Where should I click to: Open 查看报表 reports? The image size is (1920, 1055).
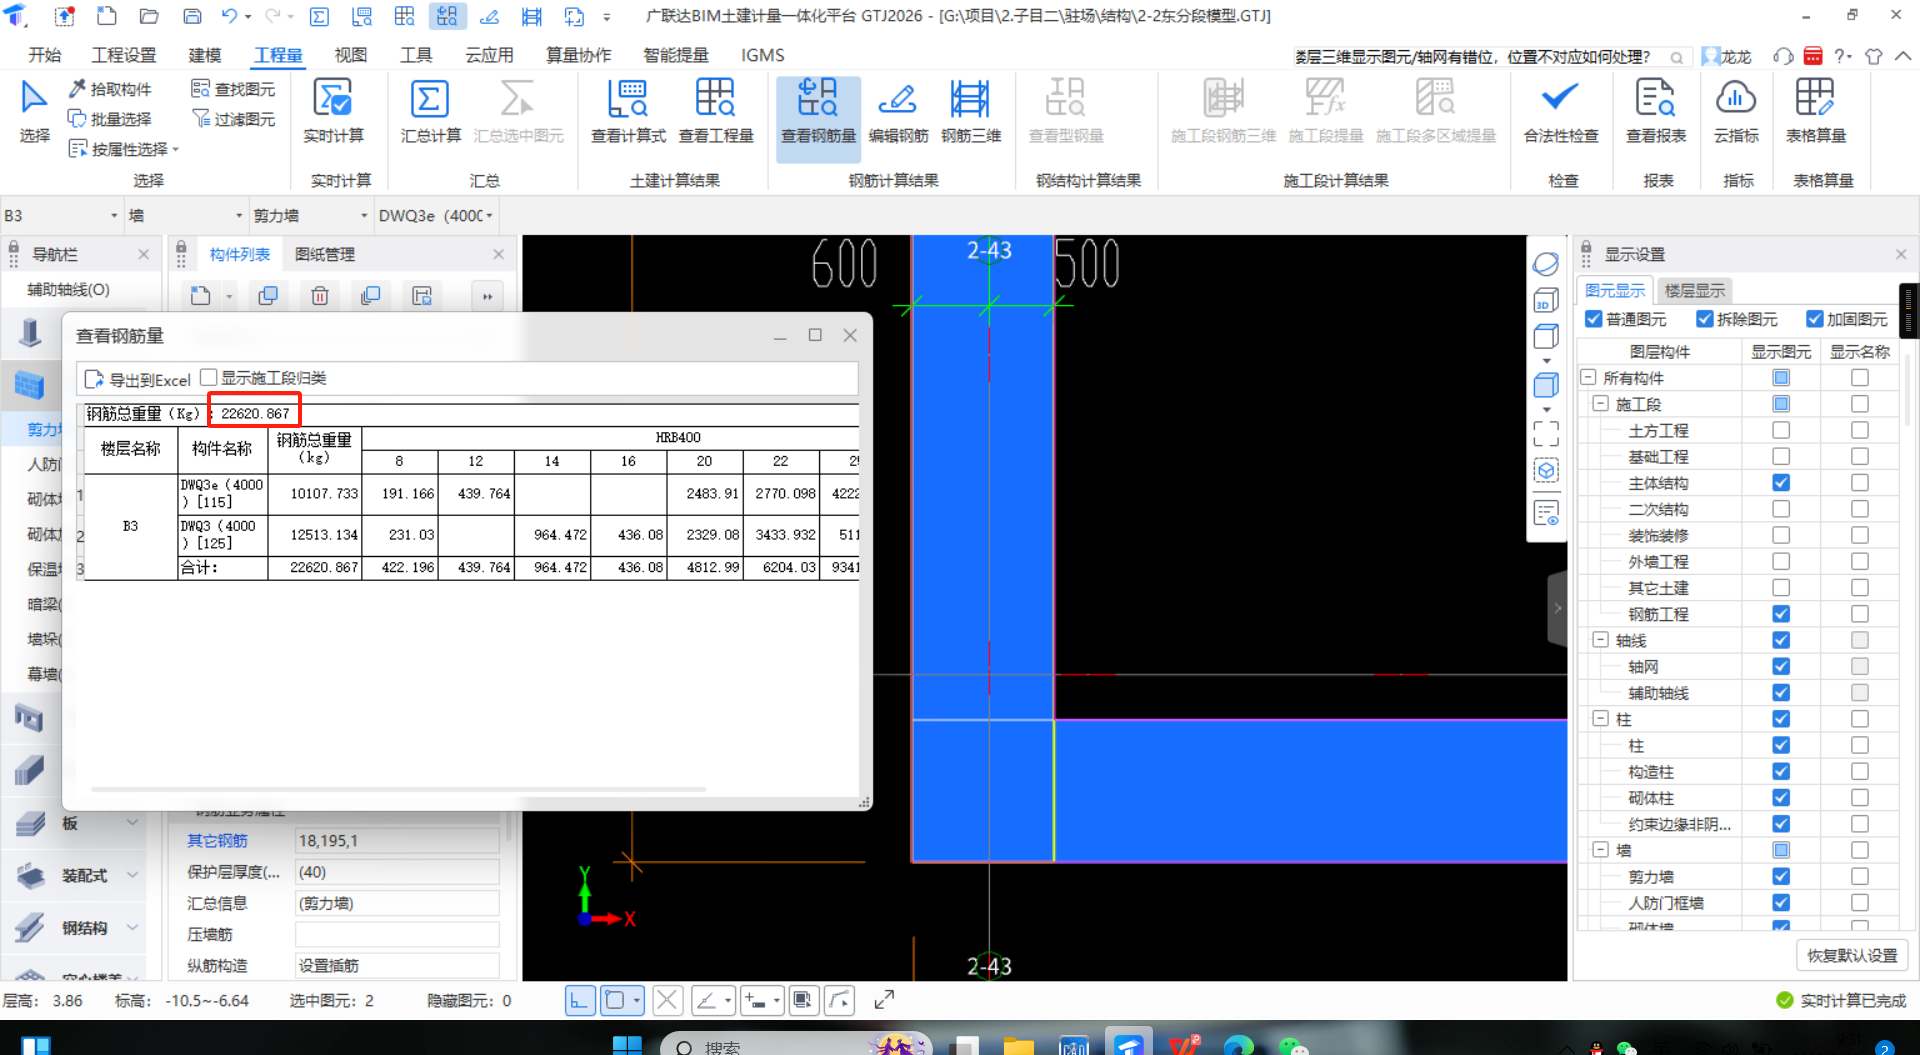(x=1655, y=111)
